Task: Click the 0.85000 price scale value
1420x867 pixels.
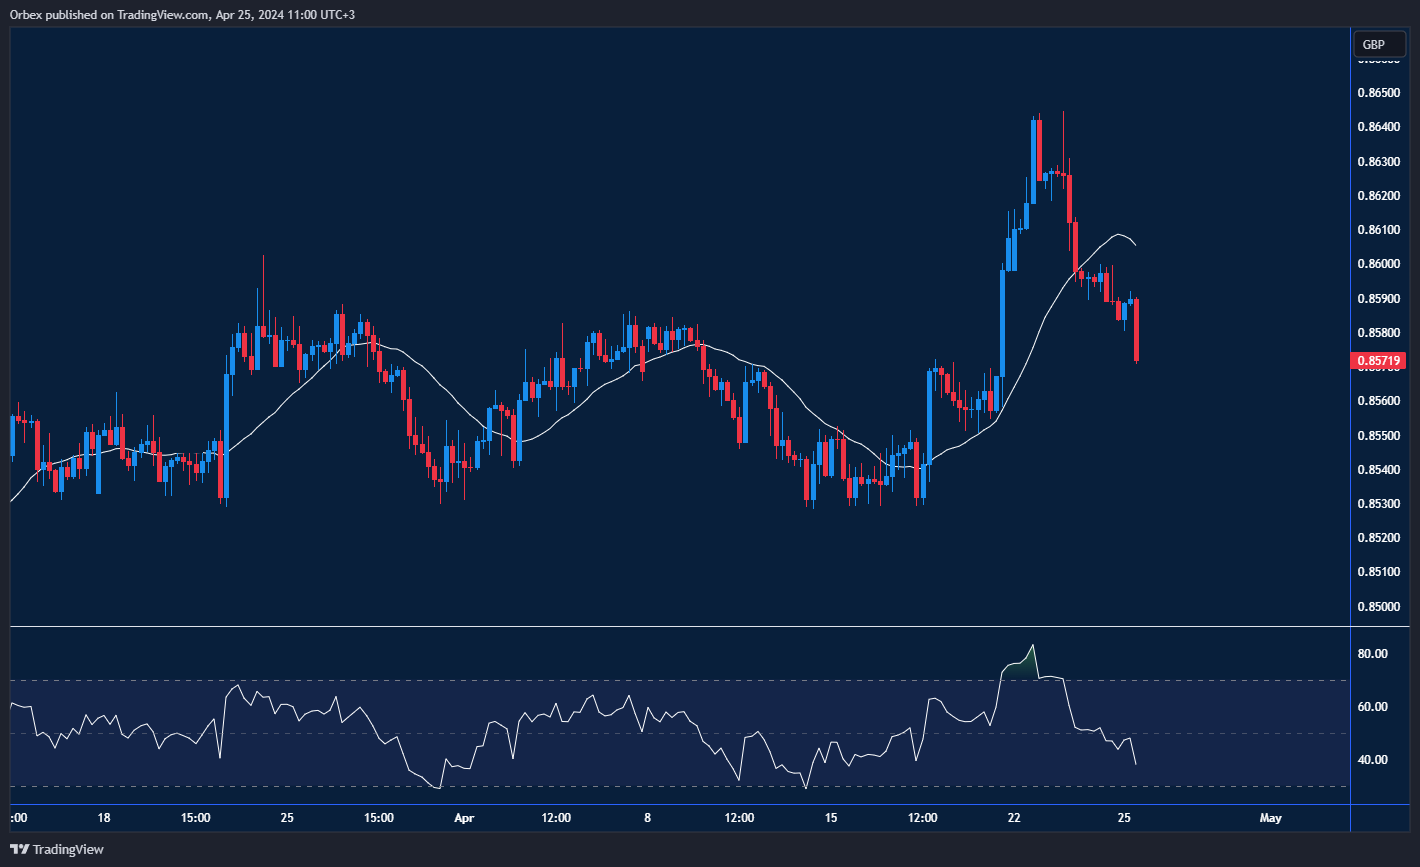Action: tap(1378, 606)
